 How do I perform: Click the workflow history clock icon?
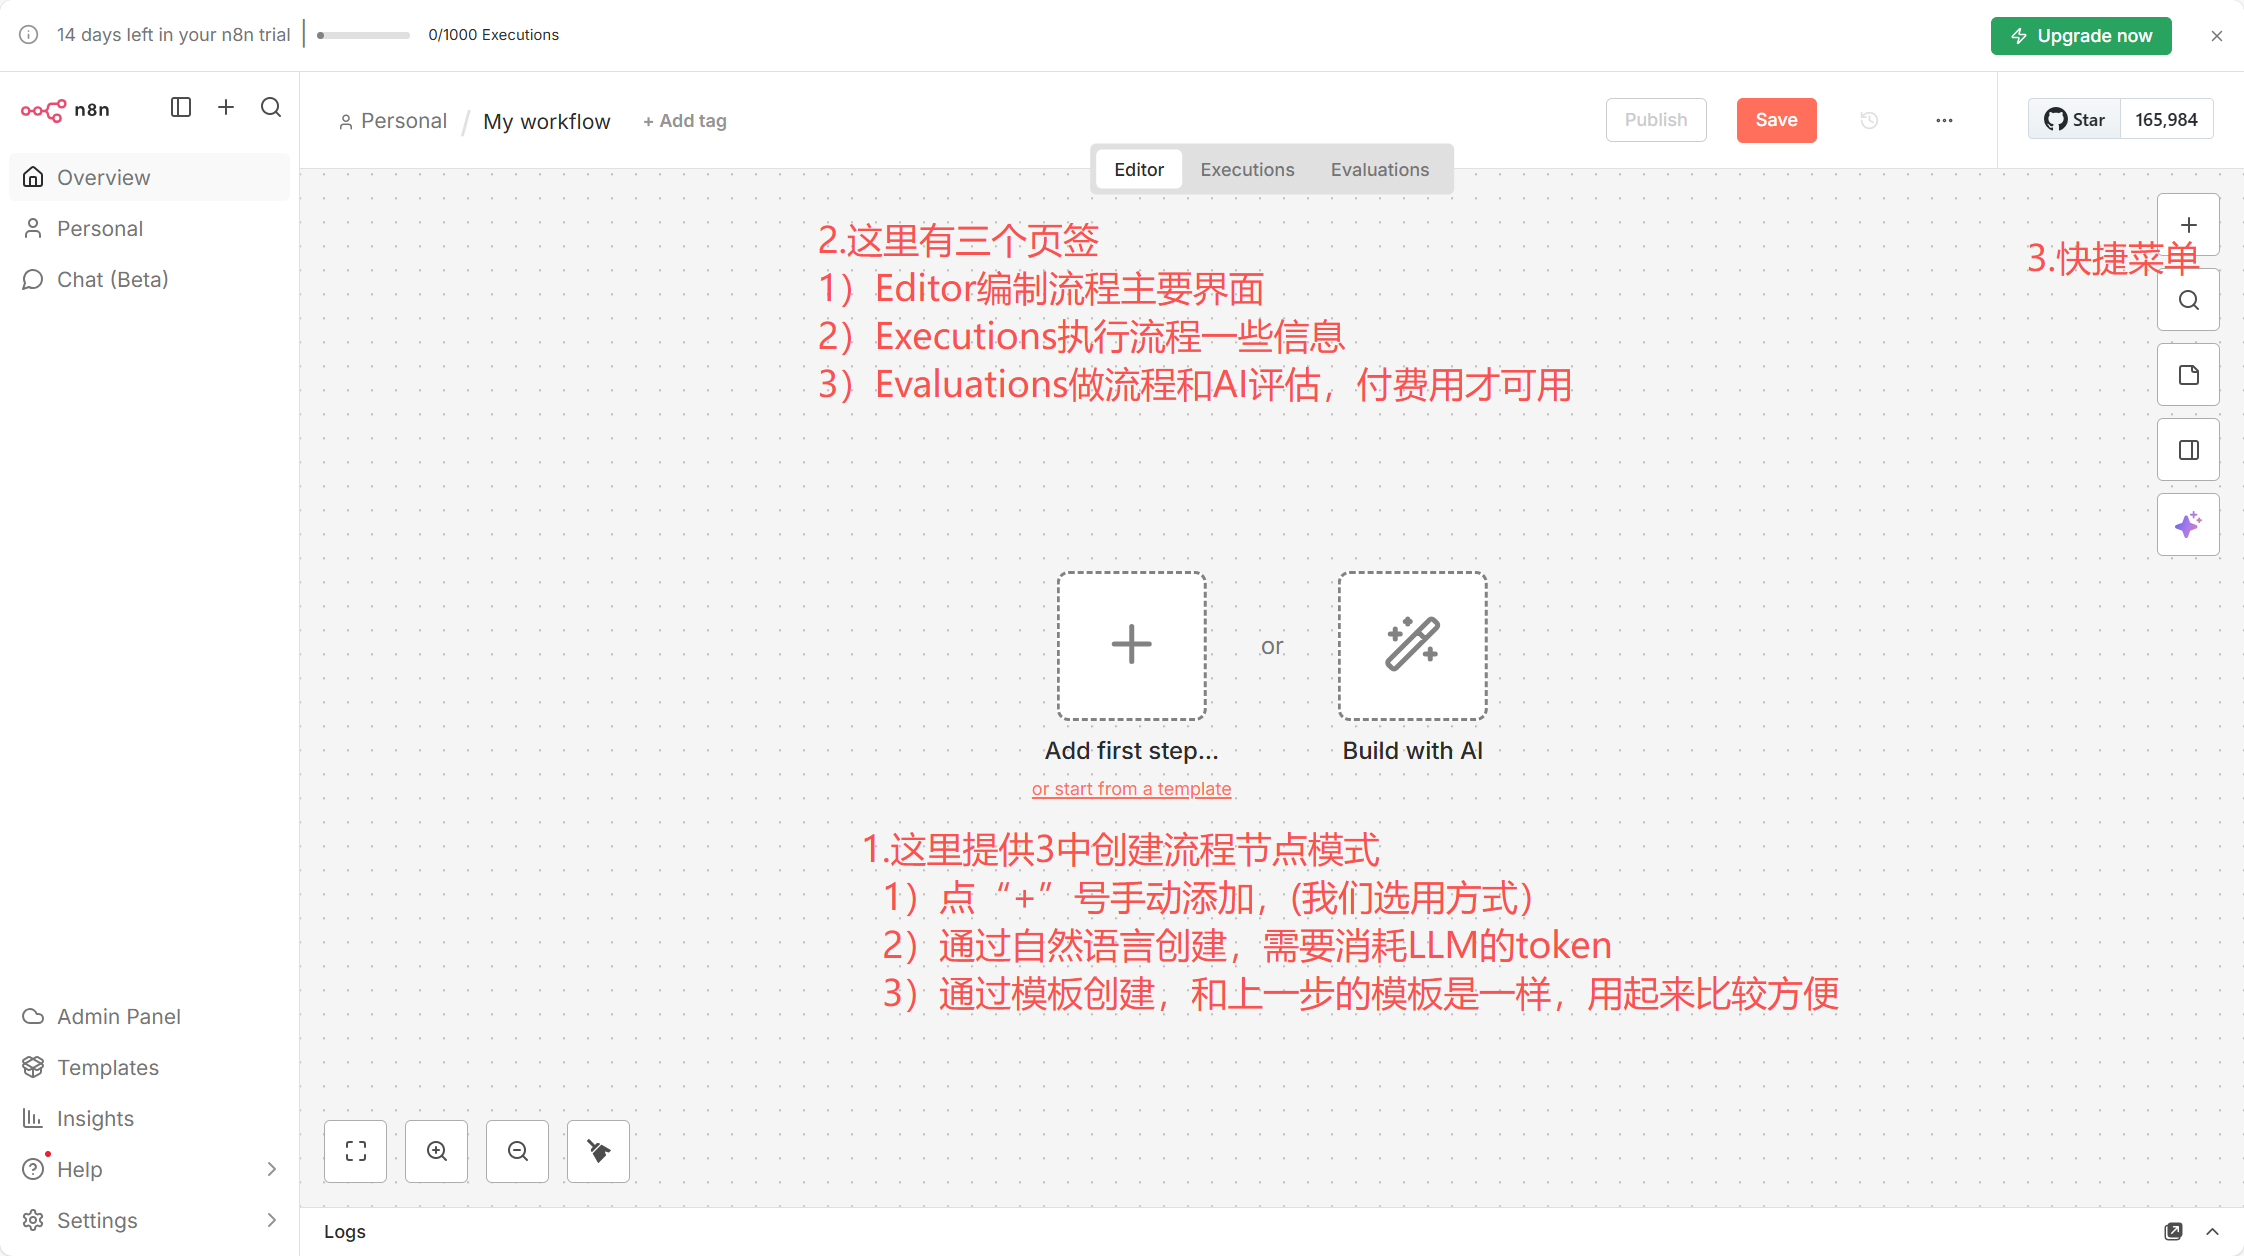point(1869,120)
